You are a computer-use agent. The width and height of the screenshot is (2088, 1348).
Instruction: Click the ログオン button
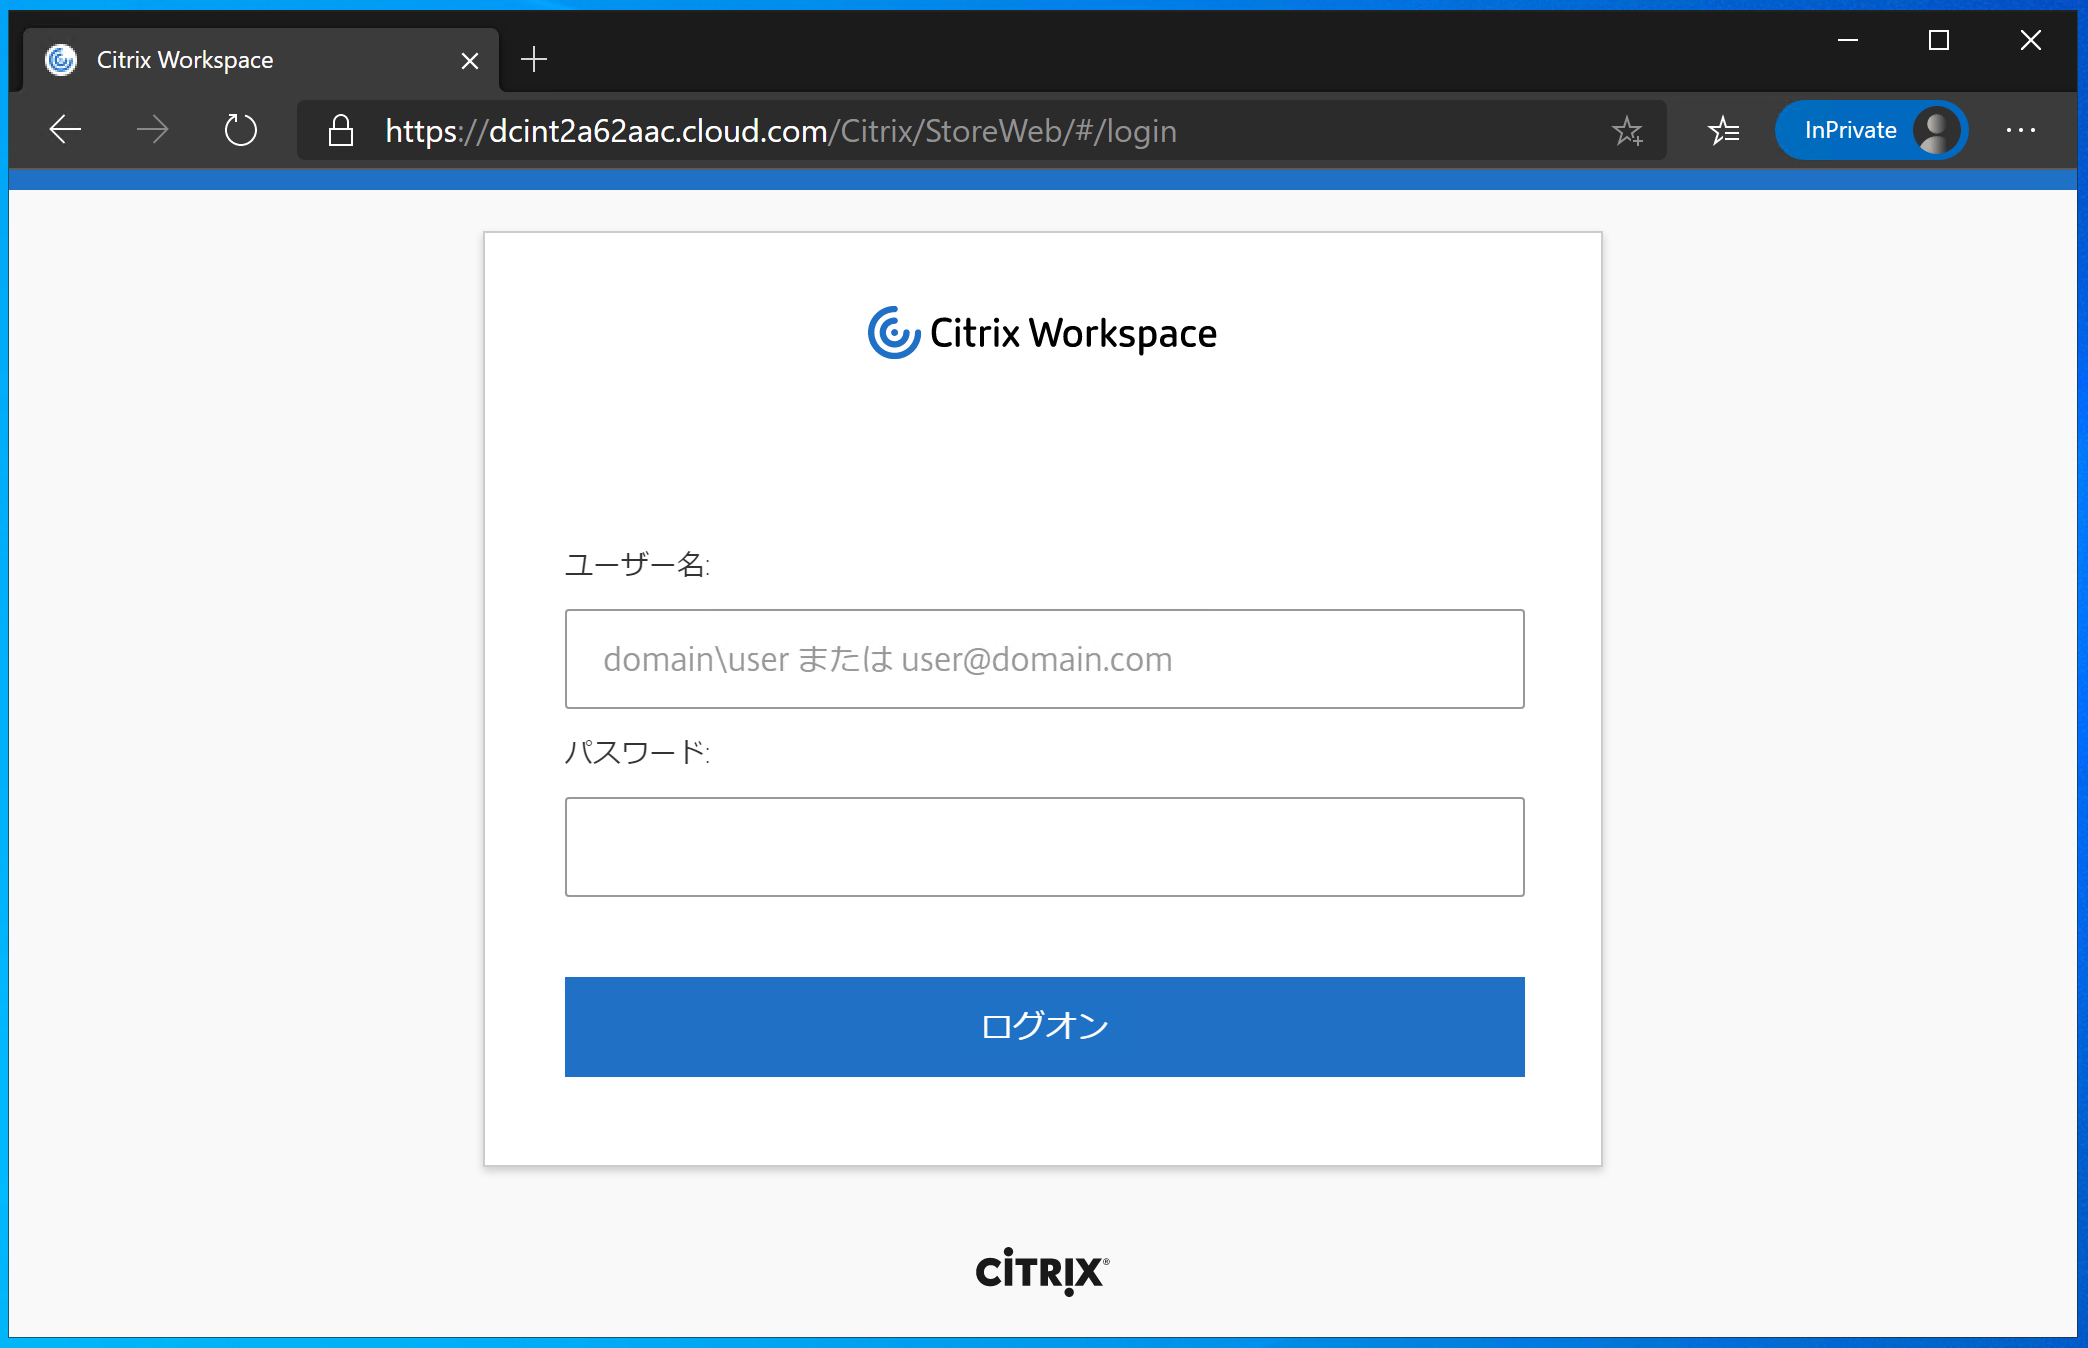point(1044,1027)
